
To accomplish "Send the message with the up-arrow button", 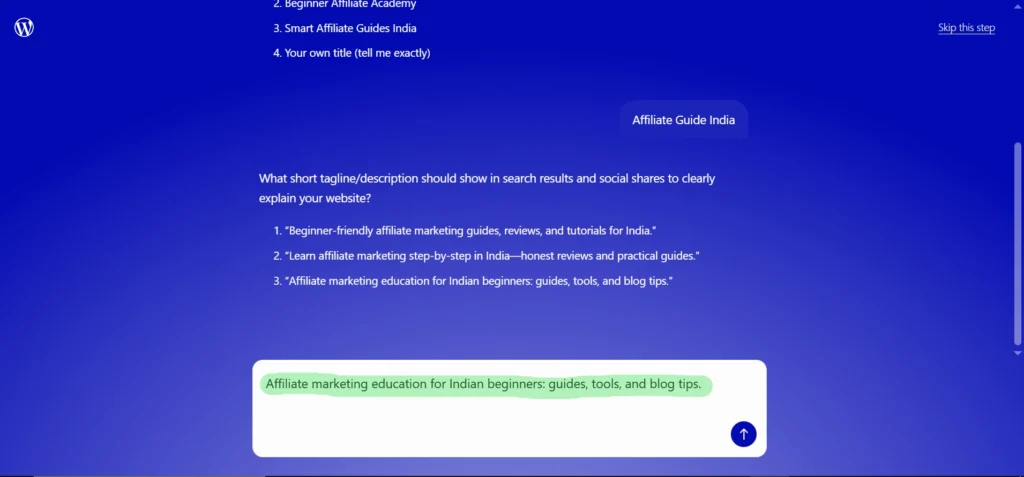I will pos(743,434).
